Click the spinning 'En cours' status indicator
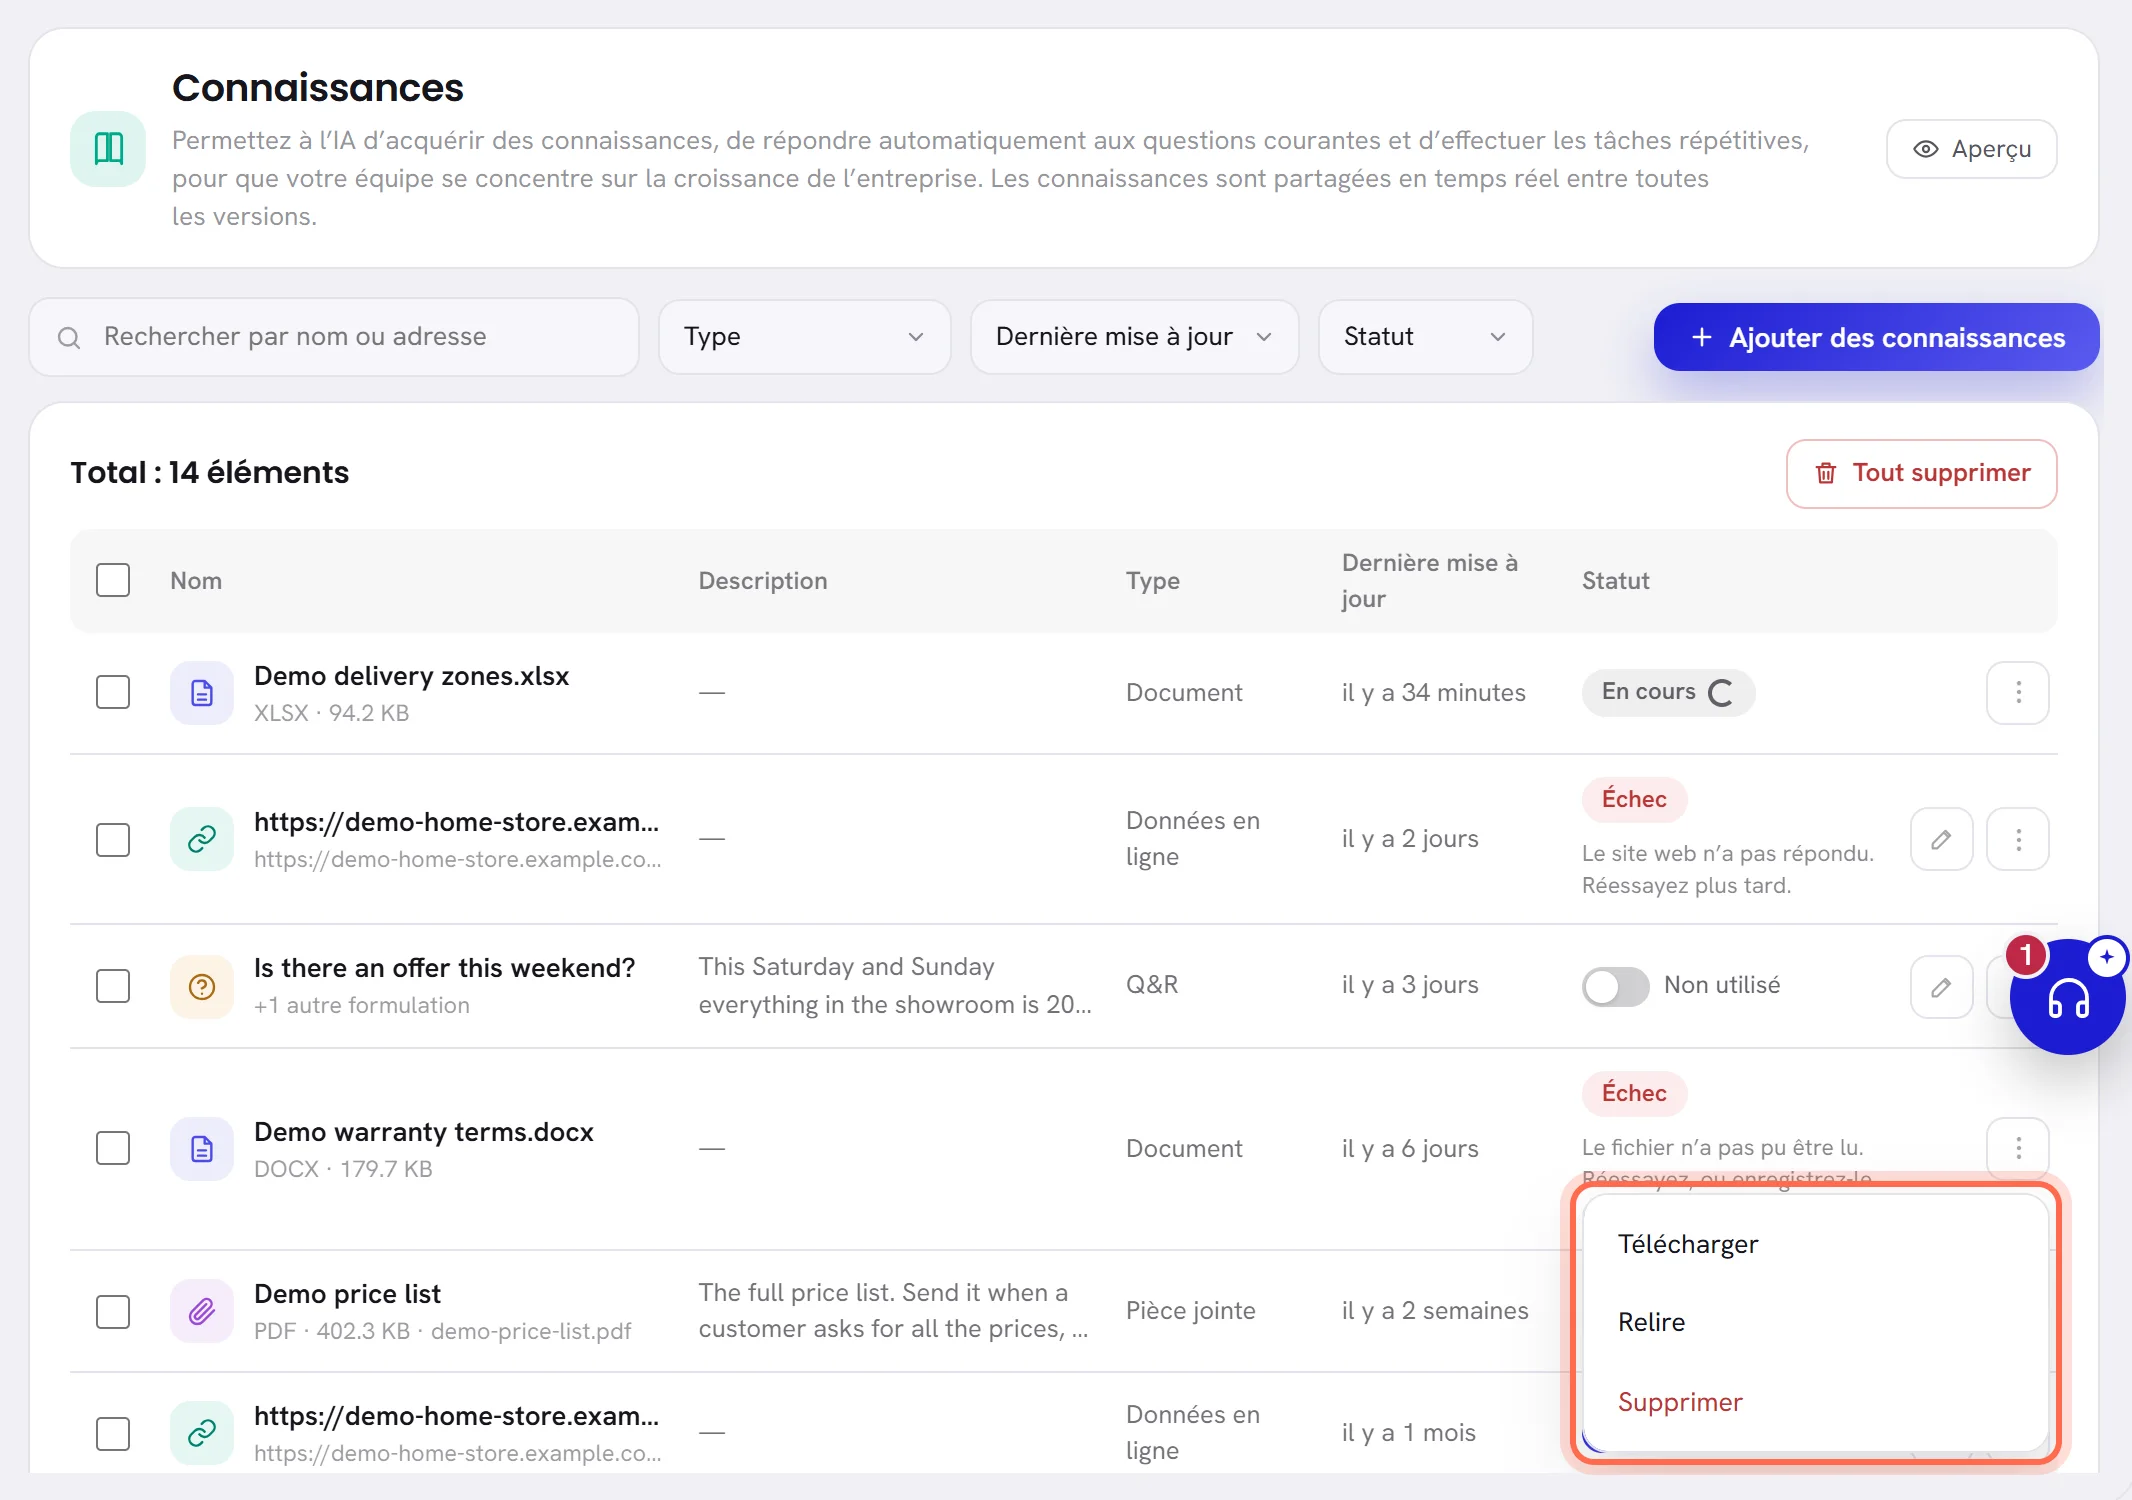2132x1500 pixels. 1720,693
